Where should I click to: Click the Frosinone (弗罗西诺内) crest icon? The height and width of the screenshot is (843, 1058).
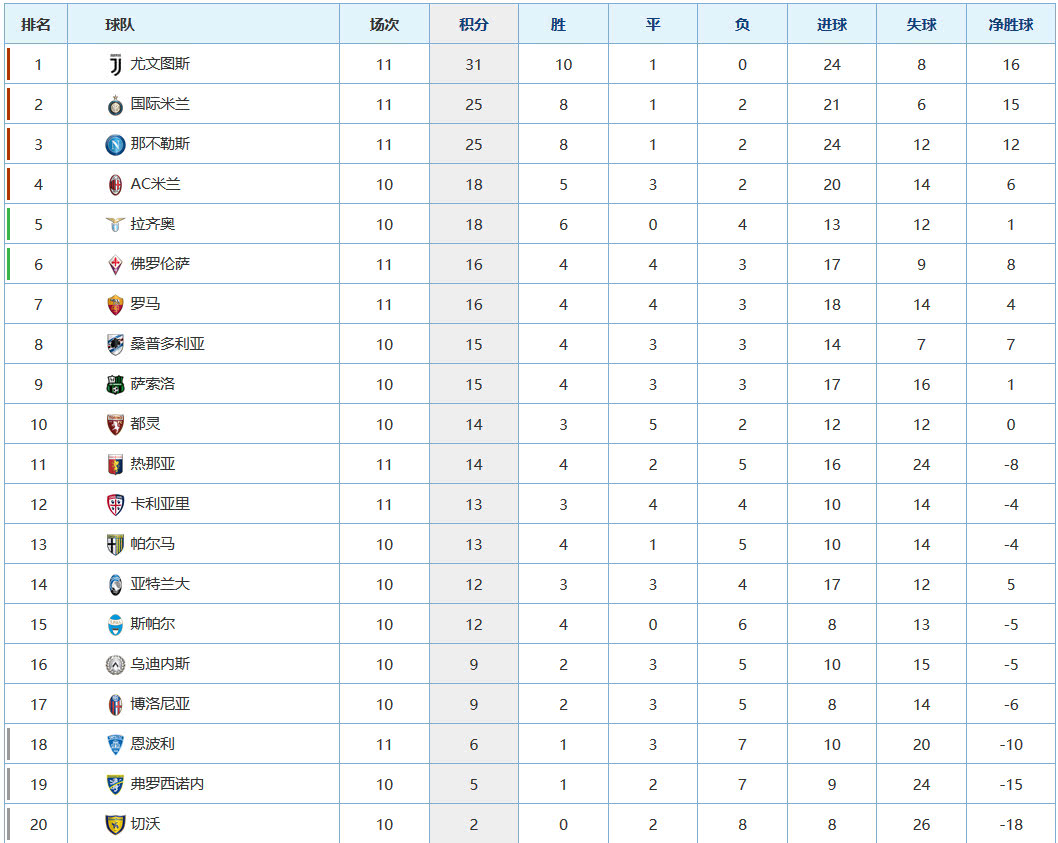(x=115, y=784)
